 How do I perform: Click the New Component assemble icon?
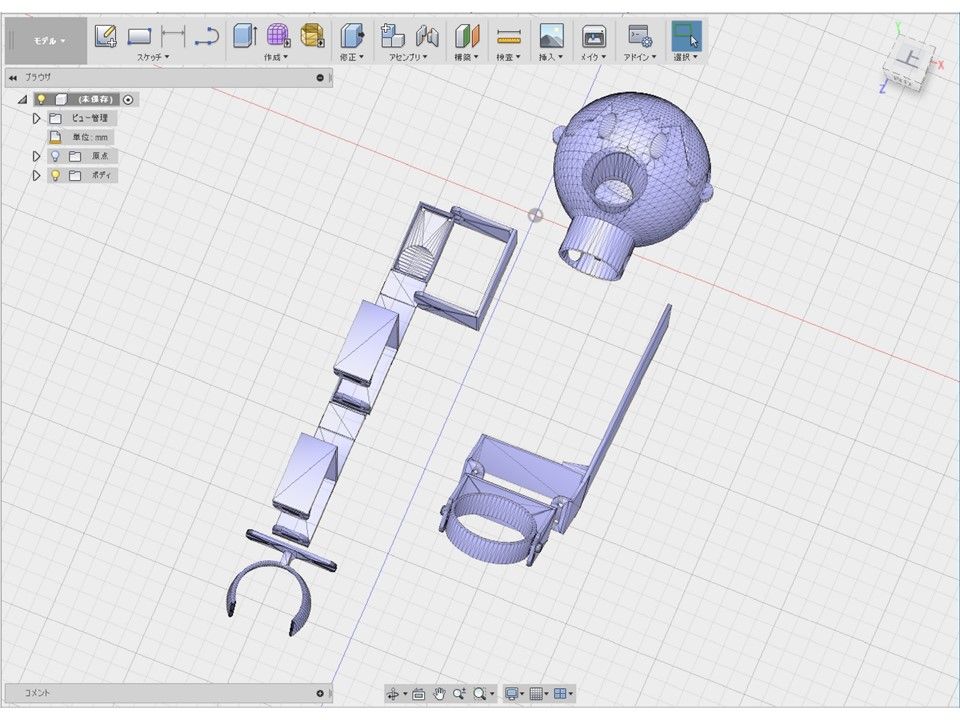pos(392,36)
